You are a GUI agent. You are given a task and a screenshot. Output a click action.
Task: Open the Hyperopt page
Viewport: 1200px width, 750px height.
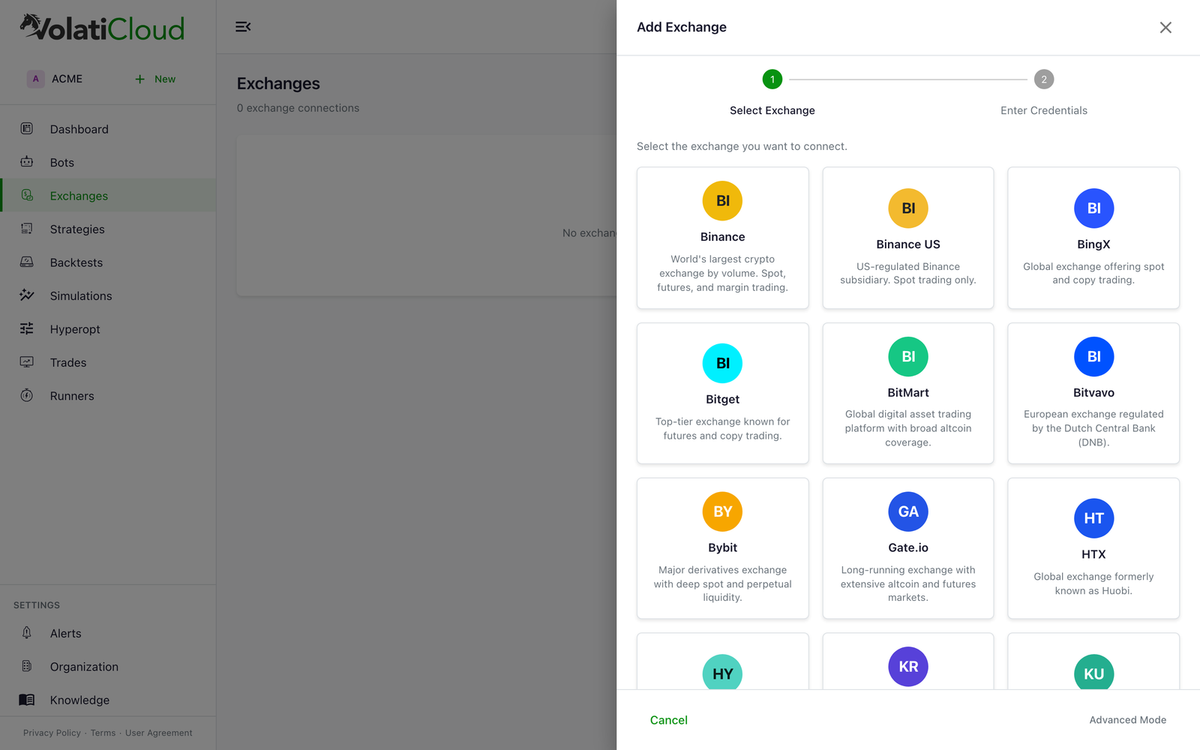(x=108, y=329)
